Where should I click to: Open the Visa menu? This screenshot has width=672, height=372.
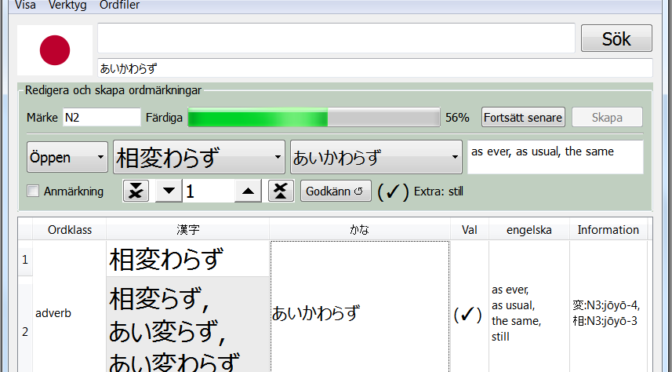click(x=25, y=6)
